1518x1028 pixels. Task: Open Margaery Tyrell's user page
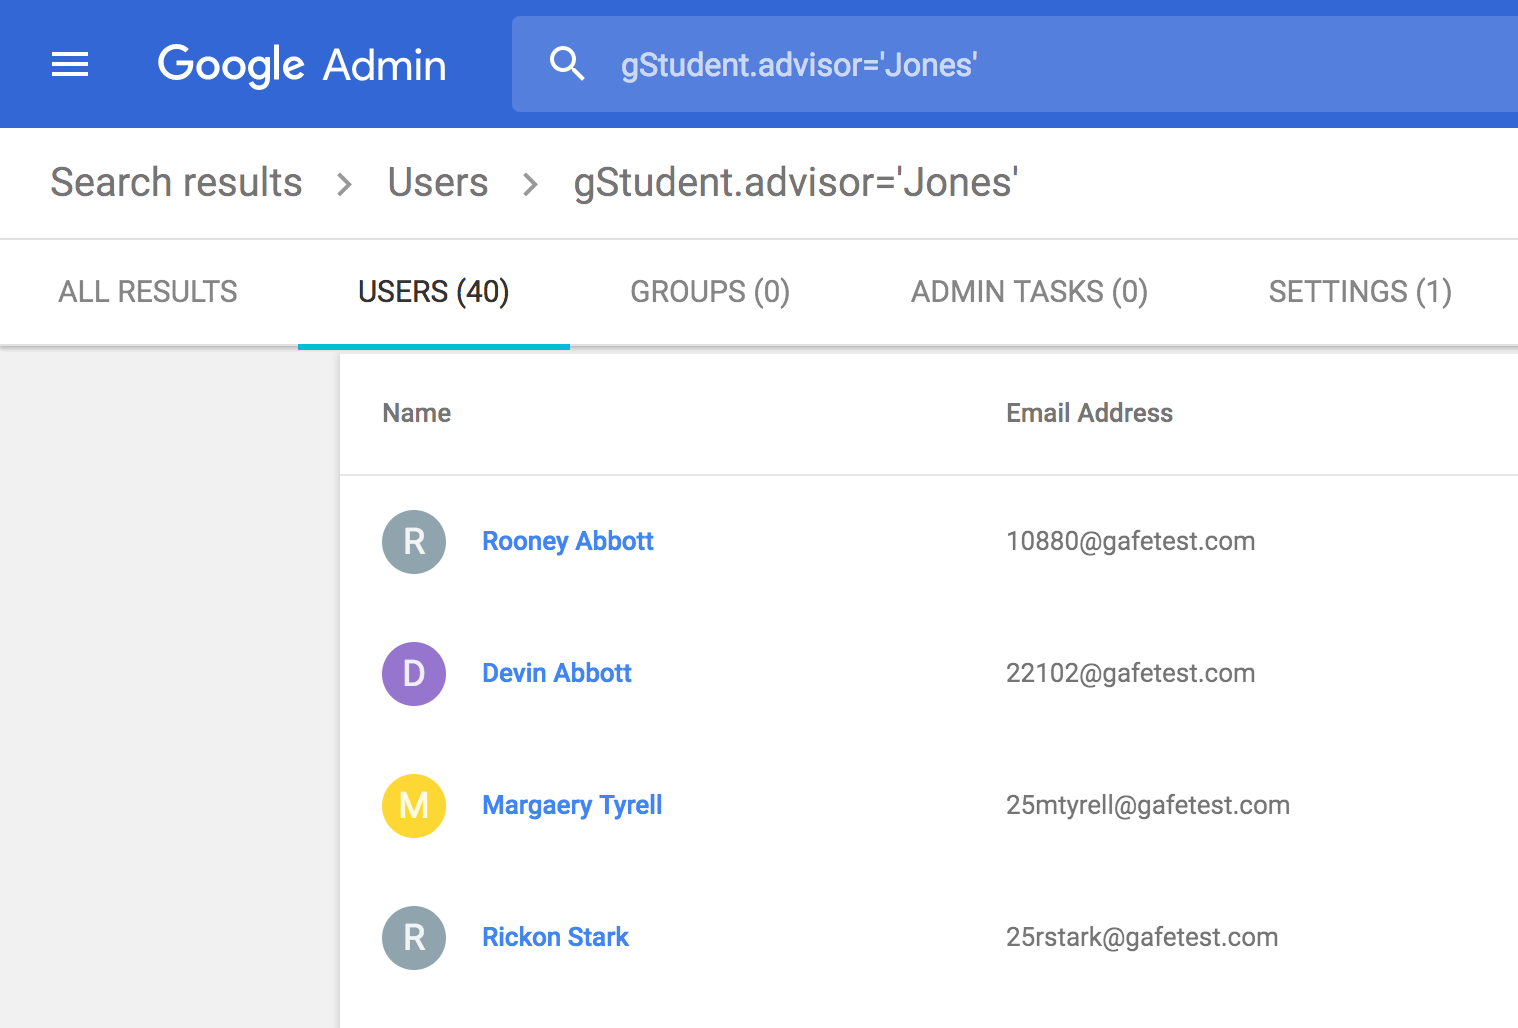pyautogui.click(x=572, y=805)
